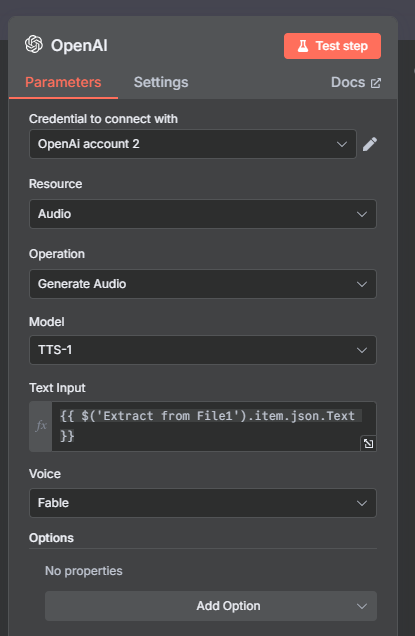Click the Add Option chevron arrow

click(x=361, y=606)
